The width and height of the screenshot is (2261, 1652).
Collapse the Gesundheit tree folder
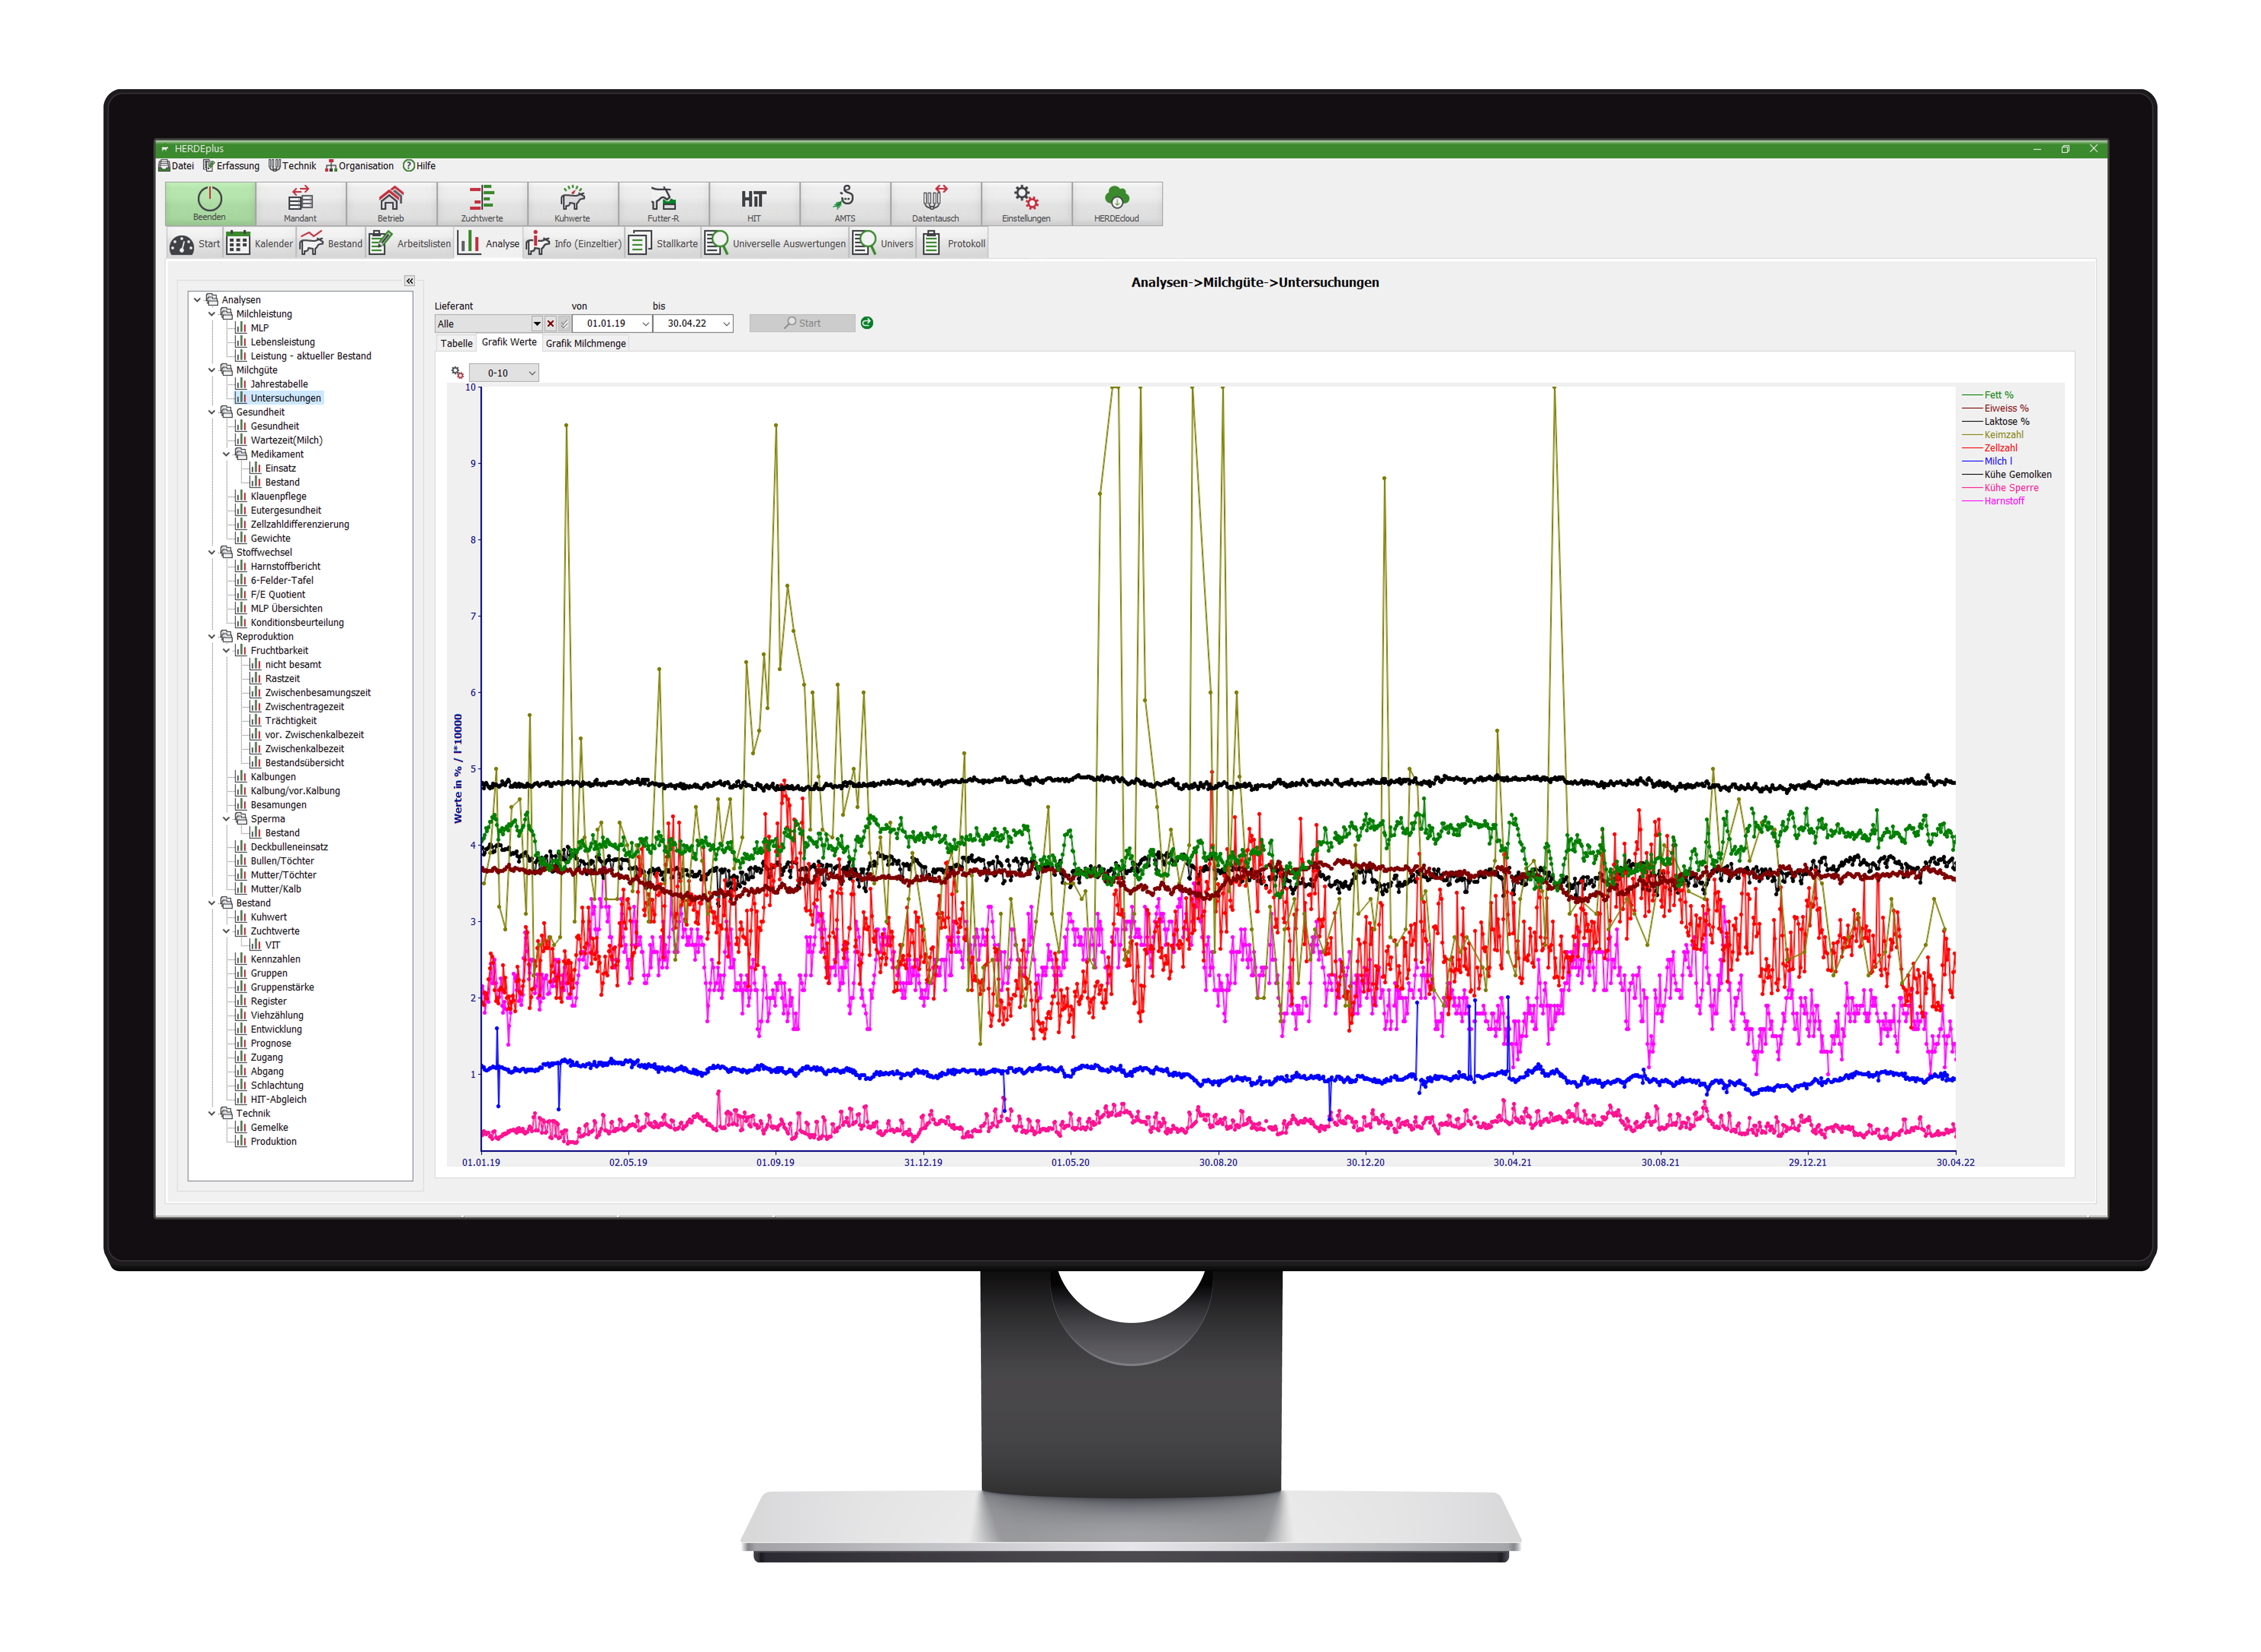[212, 412]
